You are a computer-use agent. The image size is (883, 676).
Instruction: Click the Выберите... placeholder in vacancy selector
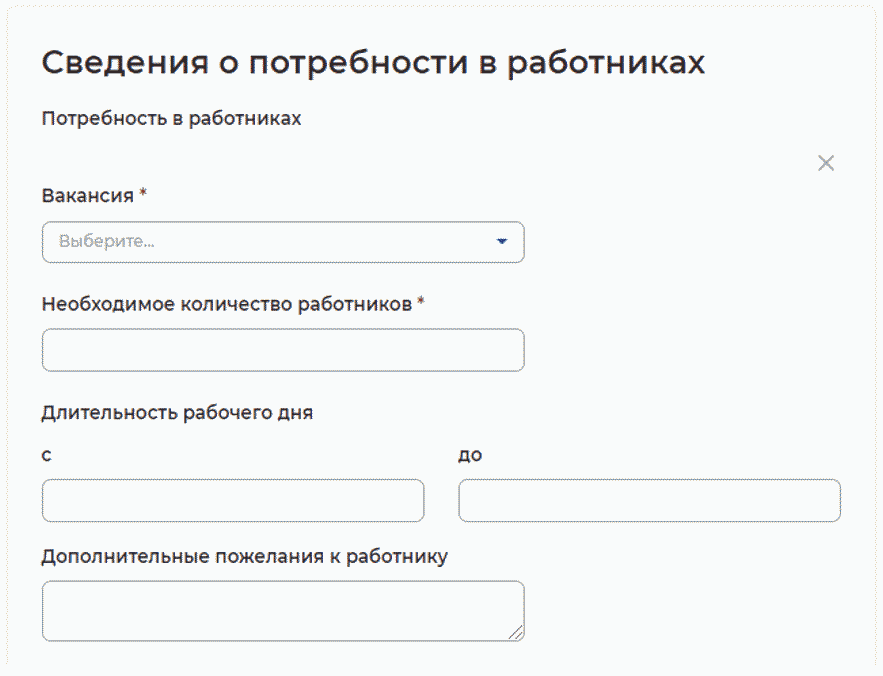107,242
